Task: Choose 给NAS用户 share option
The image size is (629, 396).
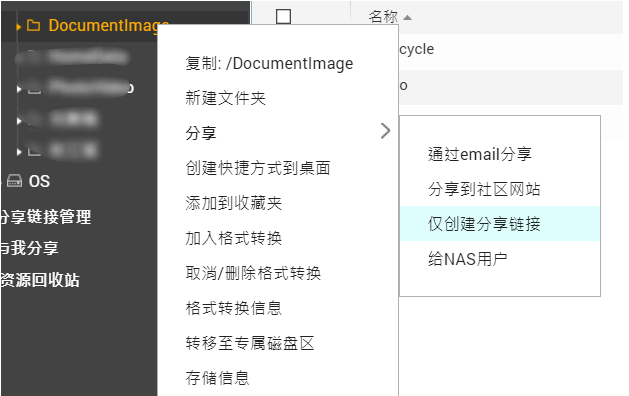Action: pos(467,259)
